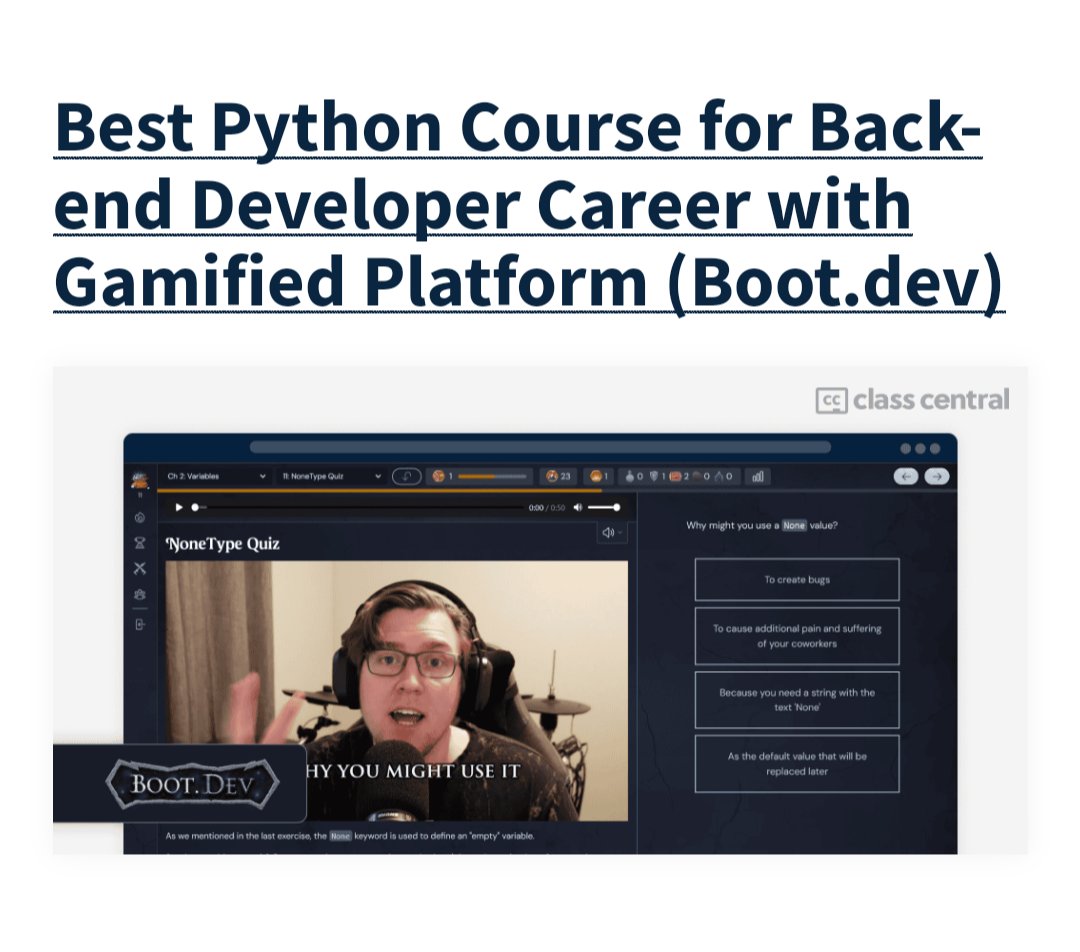The height and width of the screenshot is (952, 1080).
Task: Open the 11: NoneType Quiz lesson dropdown
Action: tap(331, 476)
